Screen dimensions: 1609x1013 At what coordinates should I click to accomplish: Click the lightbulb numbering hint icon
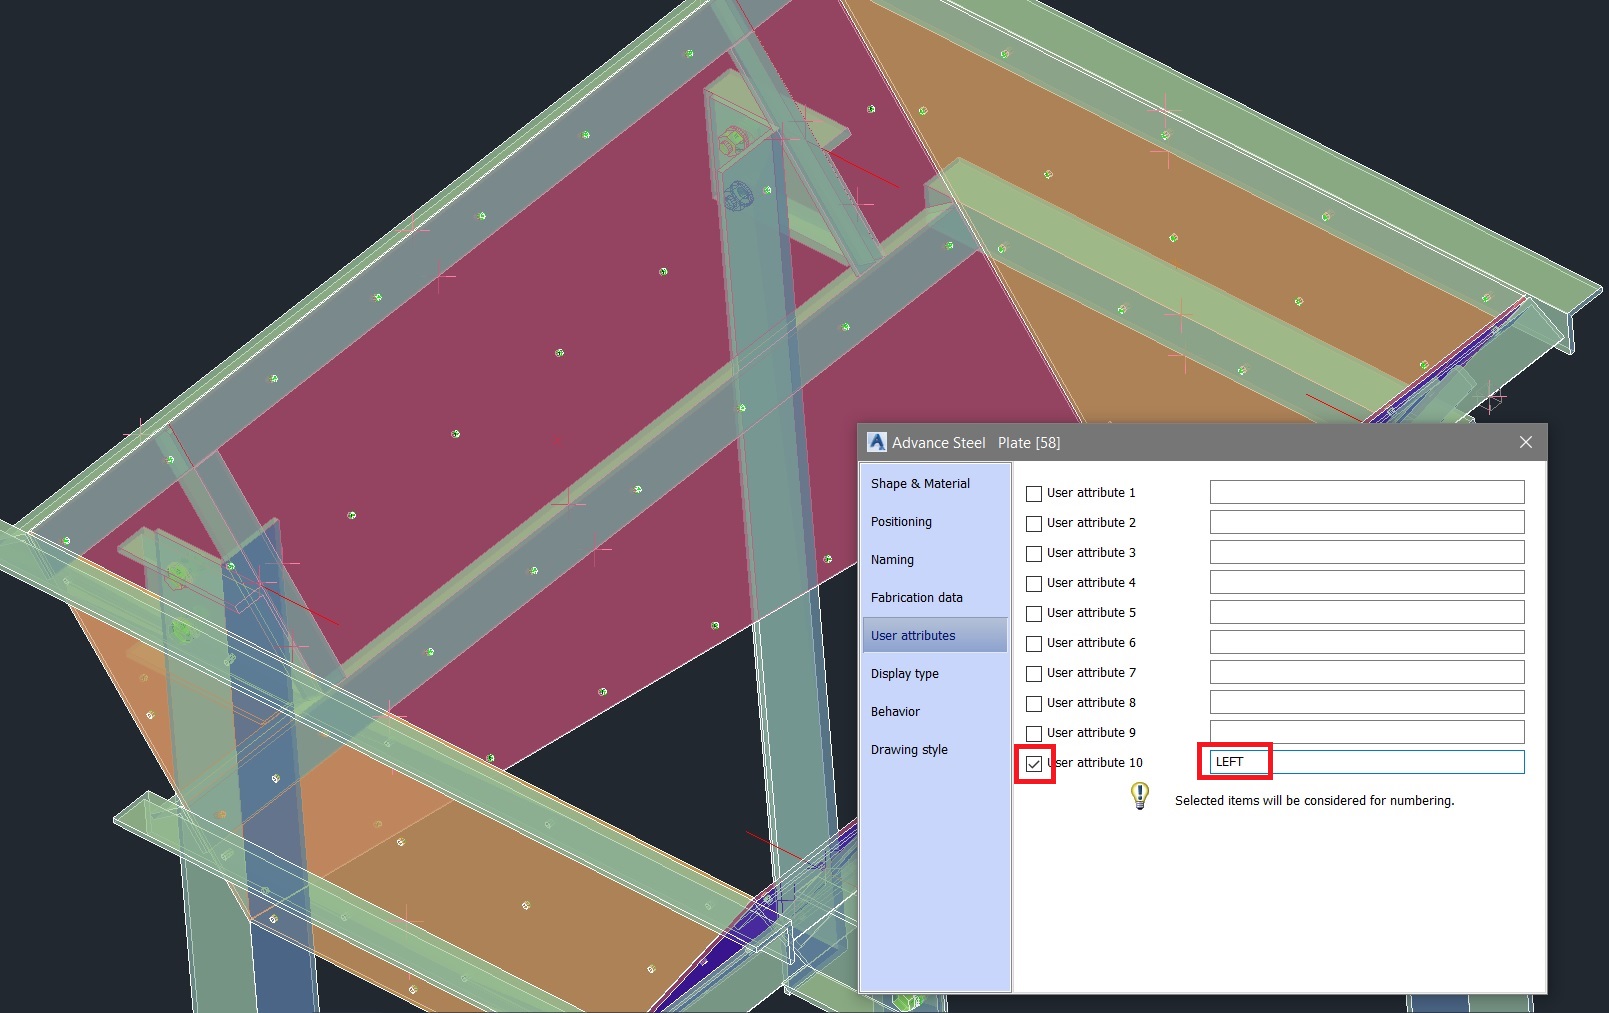point(1138,798)
